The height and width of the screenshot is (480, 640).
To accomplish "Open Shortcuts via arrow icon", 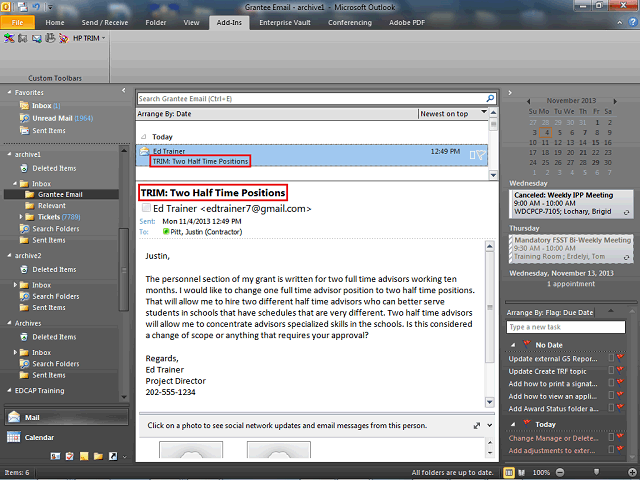I will [x=113, y=456].
